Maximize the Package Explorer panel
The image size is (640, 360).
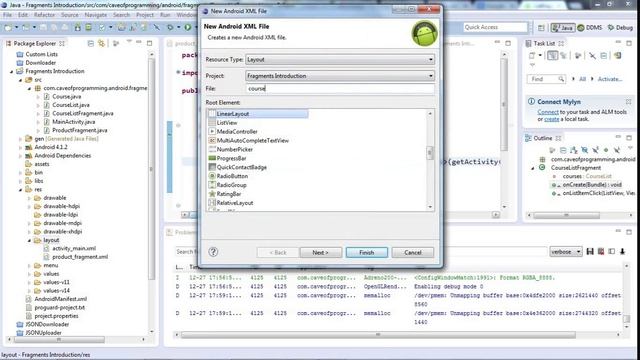(x=149, y=43)
